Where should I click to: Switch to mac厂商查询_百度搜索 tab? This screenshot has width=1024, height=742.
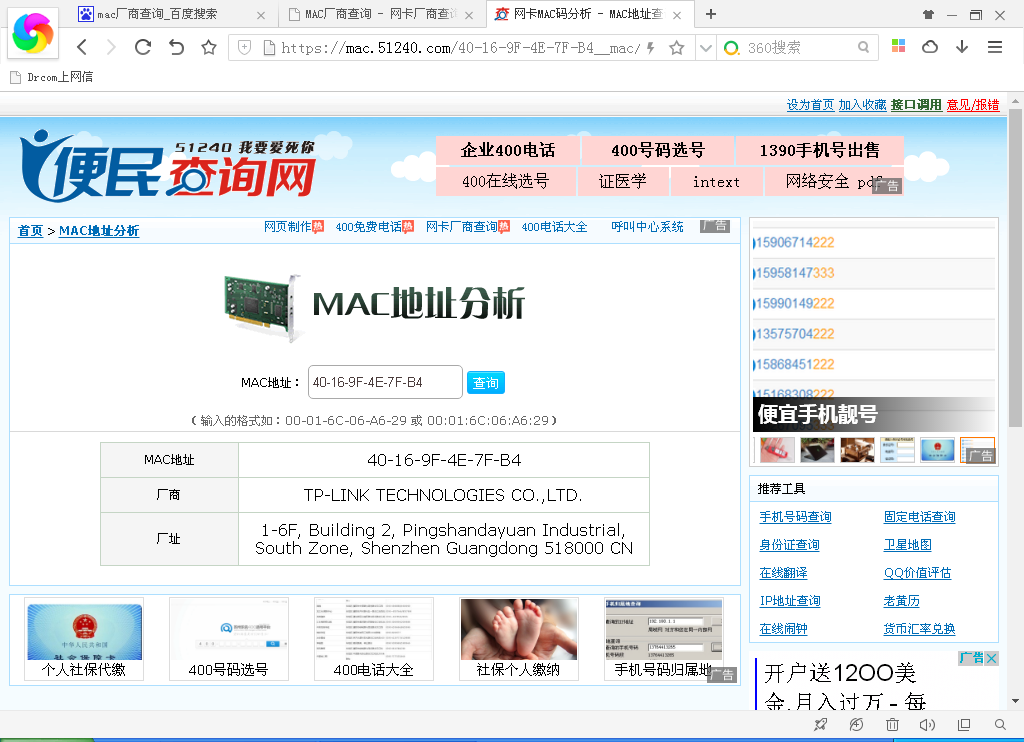pyautogui.click(x=157, y=14)
